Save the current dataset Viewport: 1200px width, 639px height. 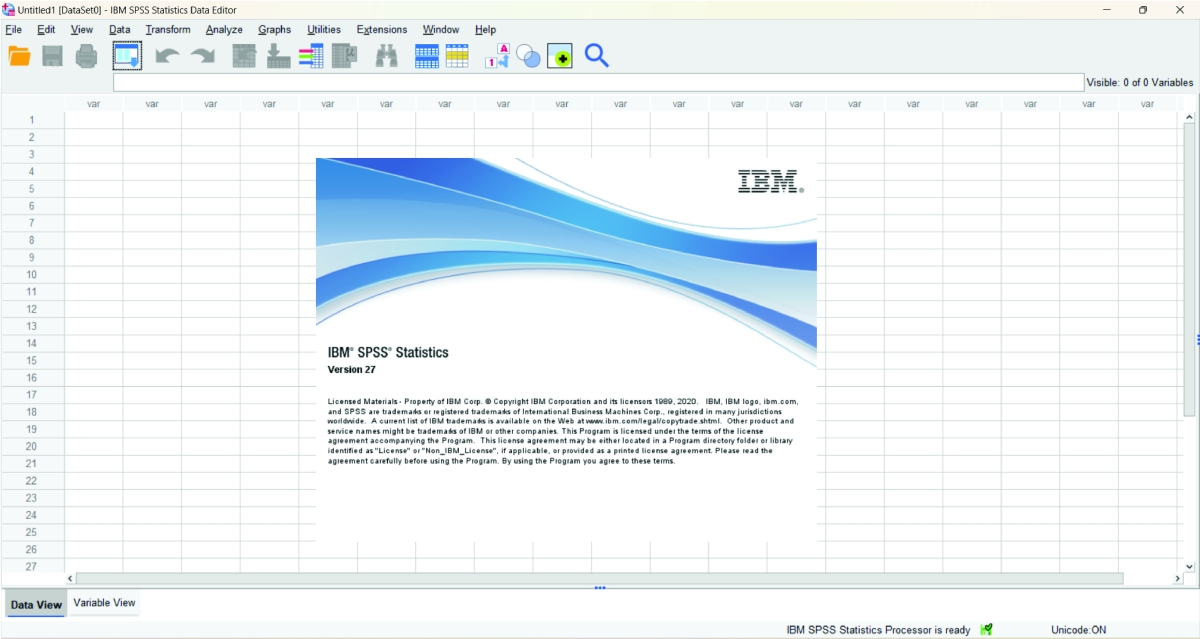pyautogui.click(x=51, y=56)
